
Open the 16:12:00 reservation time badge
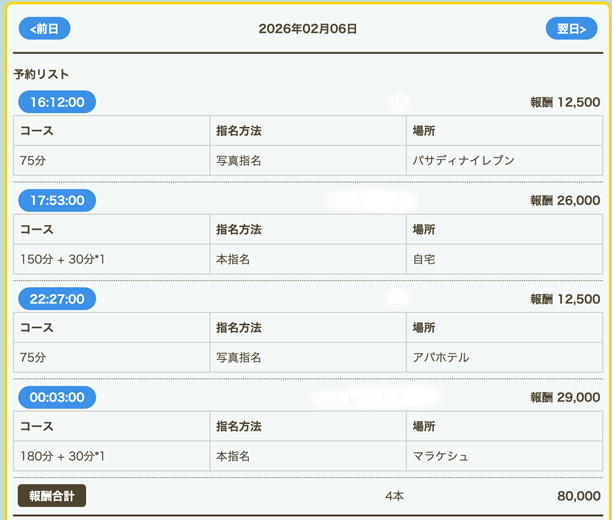57,102
